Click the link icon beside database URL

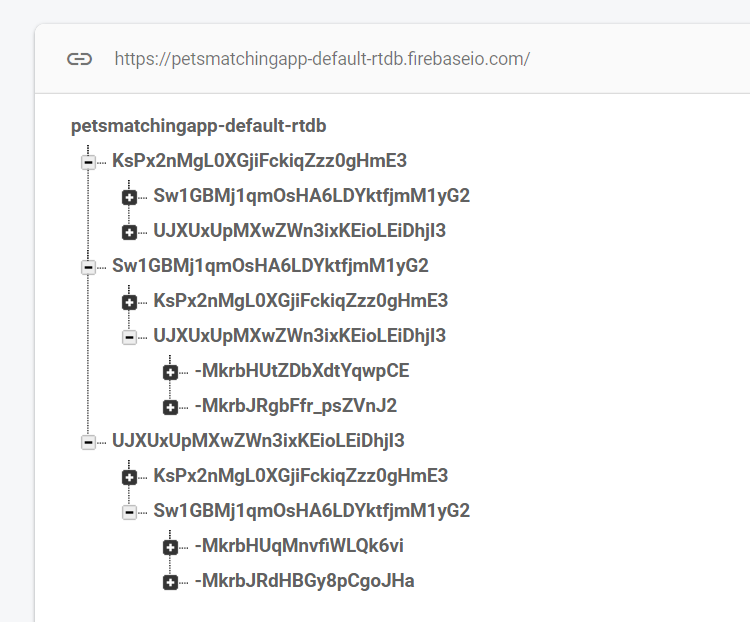[x=79, y=59]
